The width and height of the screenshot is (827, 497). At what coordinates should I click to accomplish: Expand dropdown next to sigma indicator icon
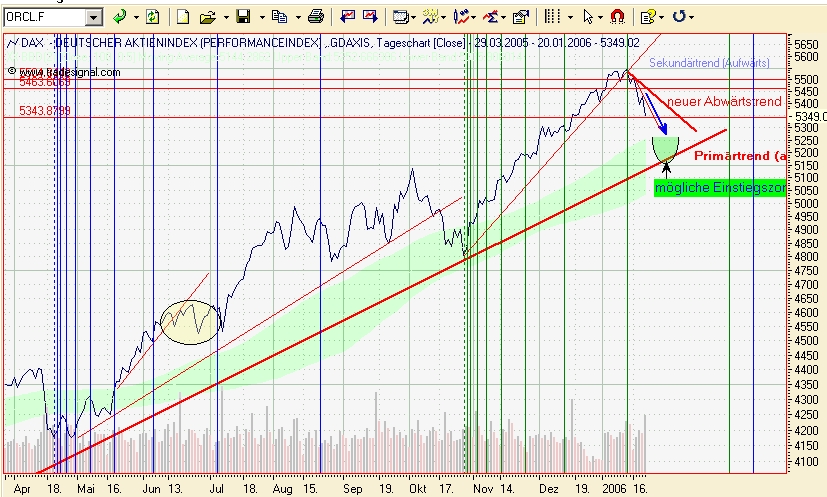tap(504, 17)
